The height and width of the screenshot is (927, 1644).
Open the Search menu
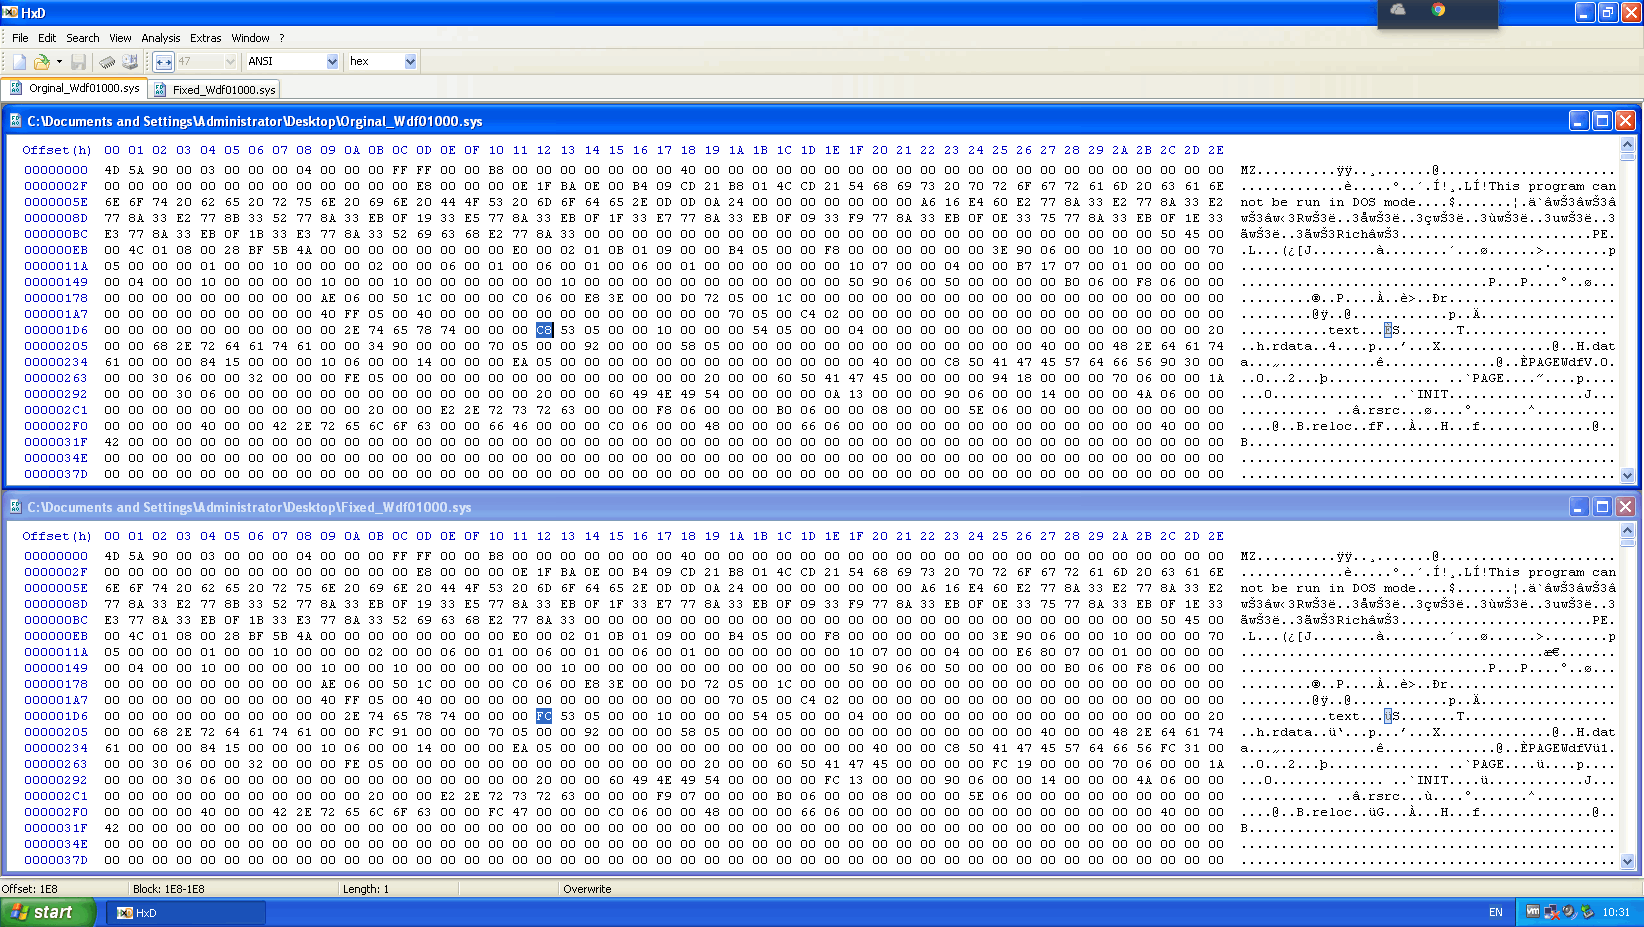pos(83,38)
